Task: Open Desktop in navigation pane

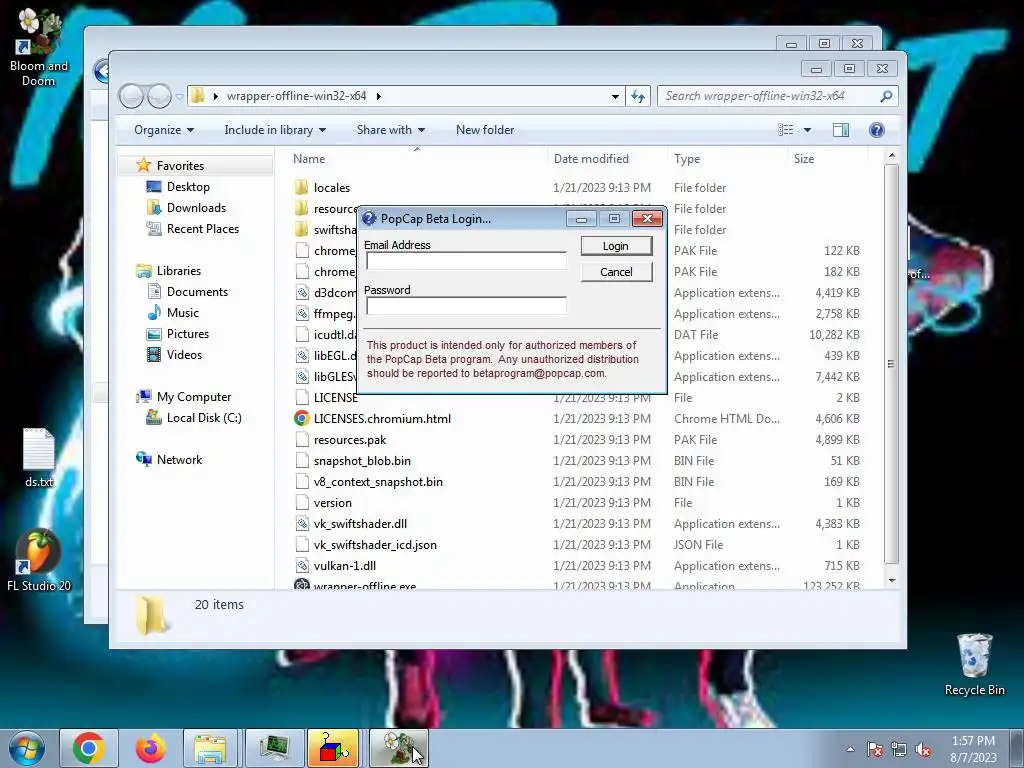Action: pyautogui.click(x=188, y=187)
